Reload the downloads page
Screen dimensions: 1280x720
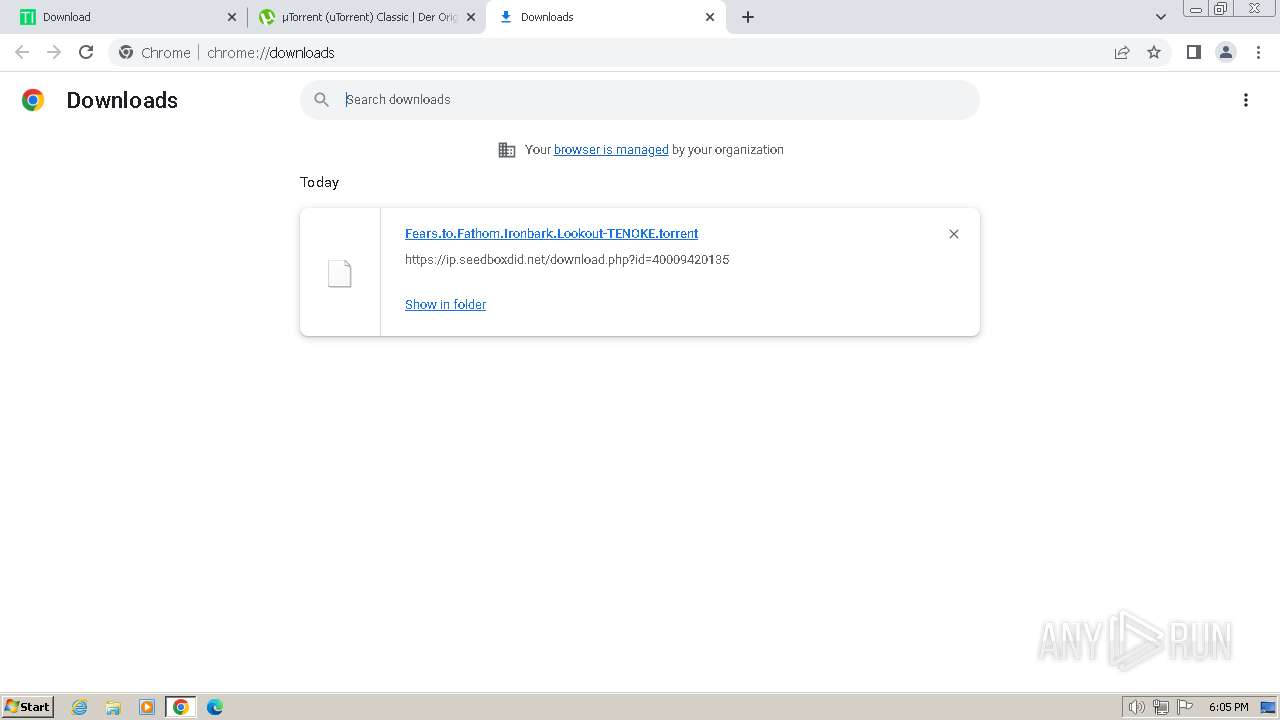[x=86, y=52]
